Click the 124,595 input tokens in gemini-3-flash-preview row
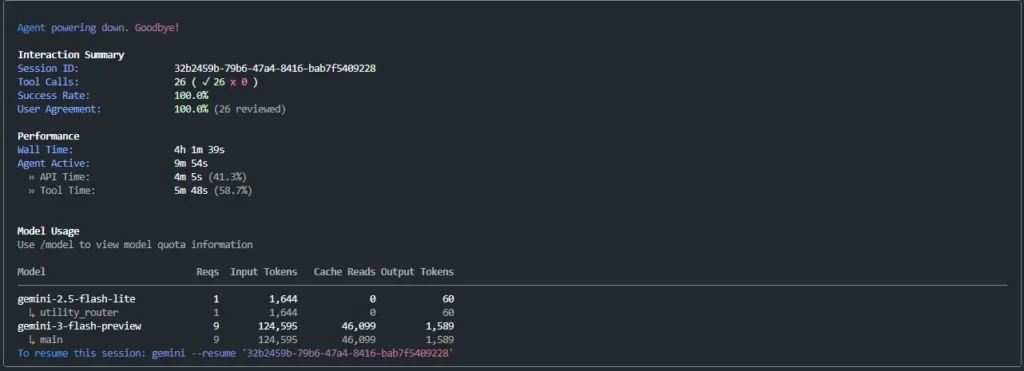Screen dimensions: 1024x371 coord(278,326)
